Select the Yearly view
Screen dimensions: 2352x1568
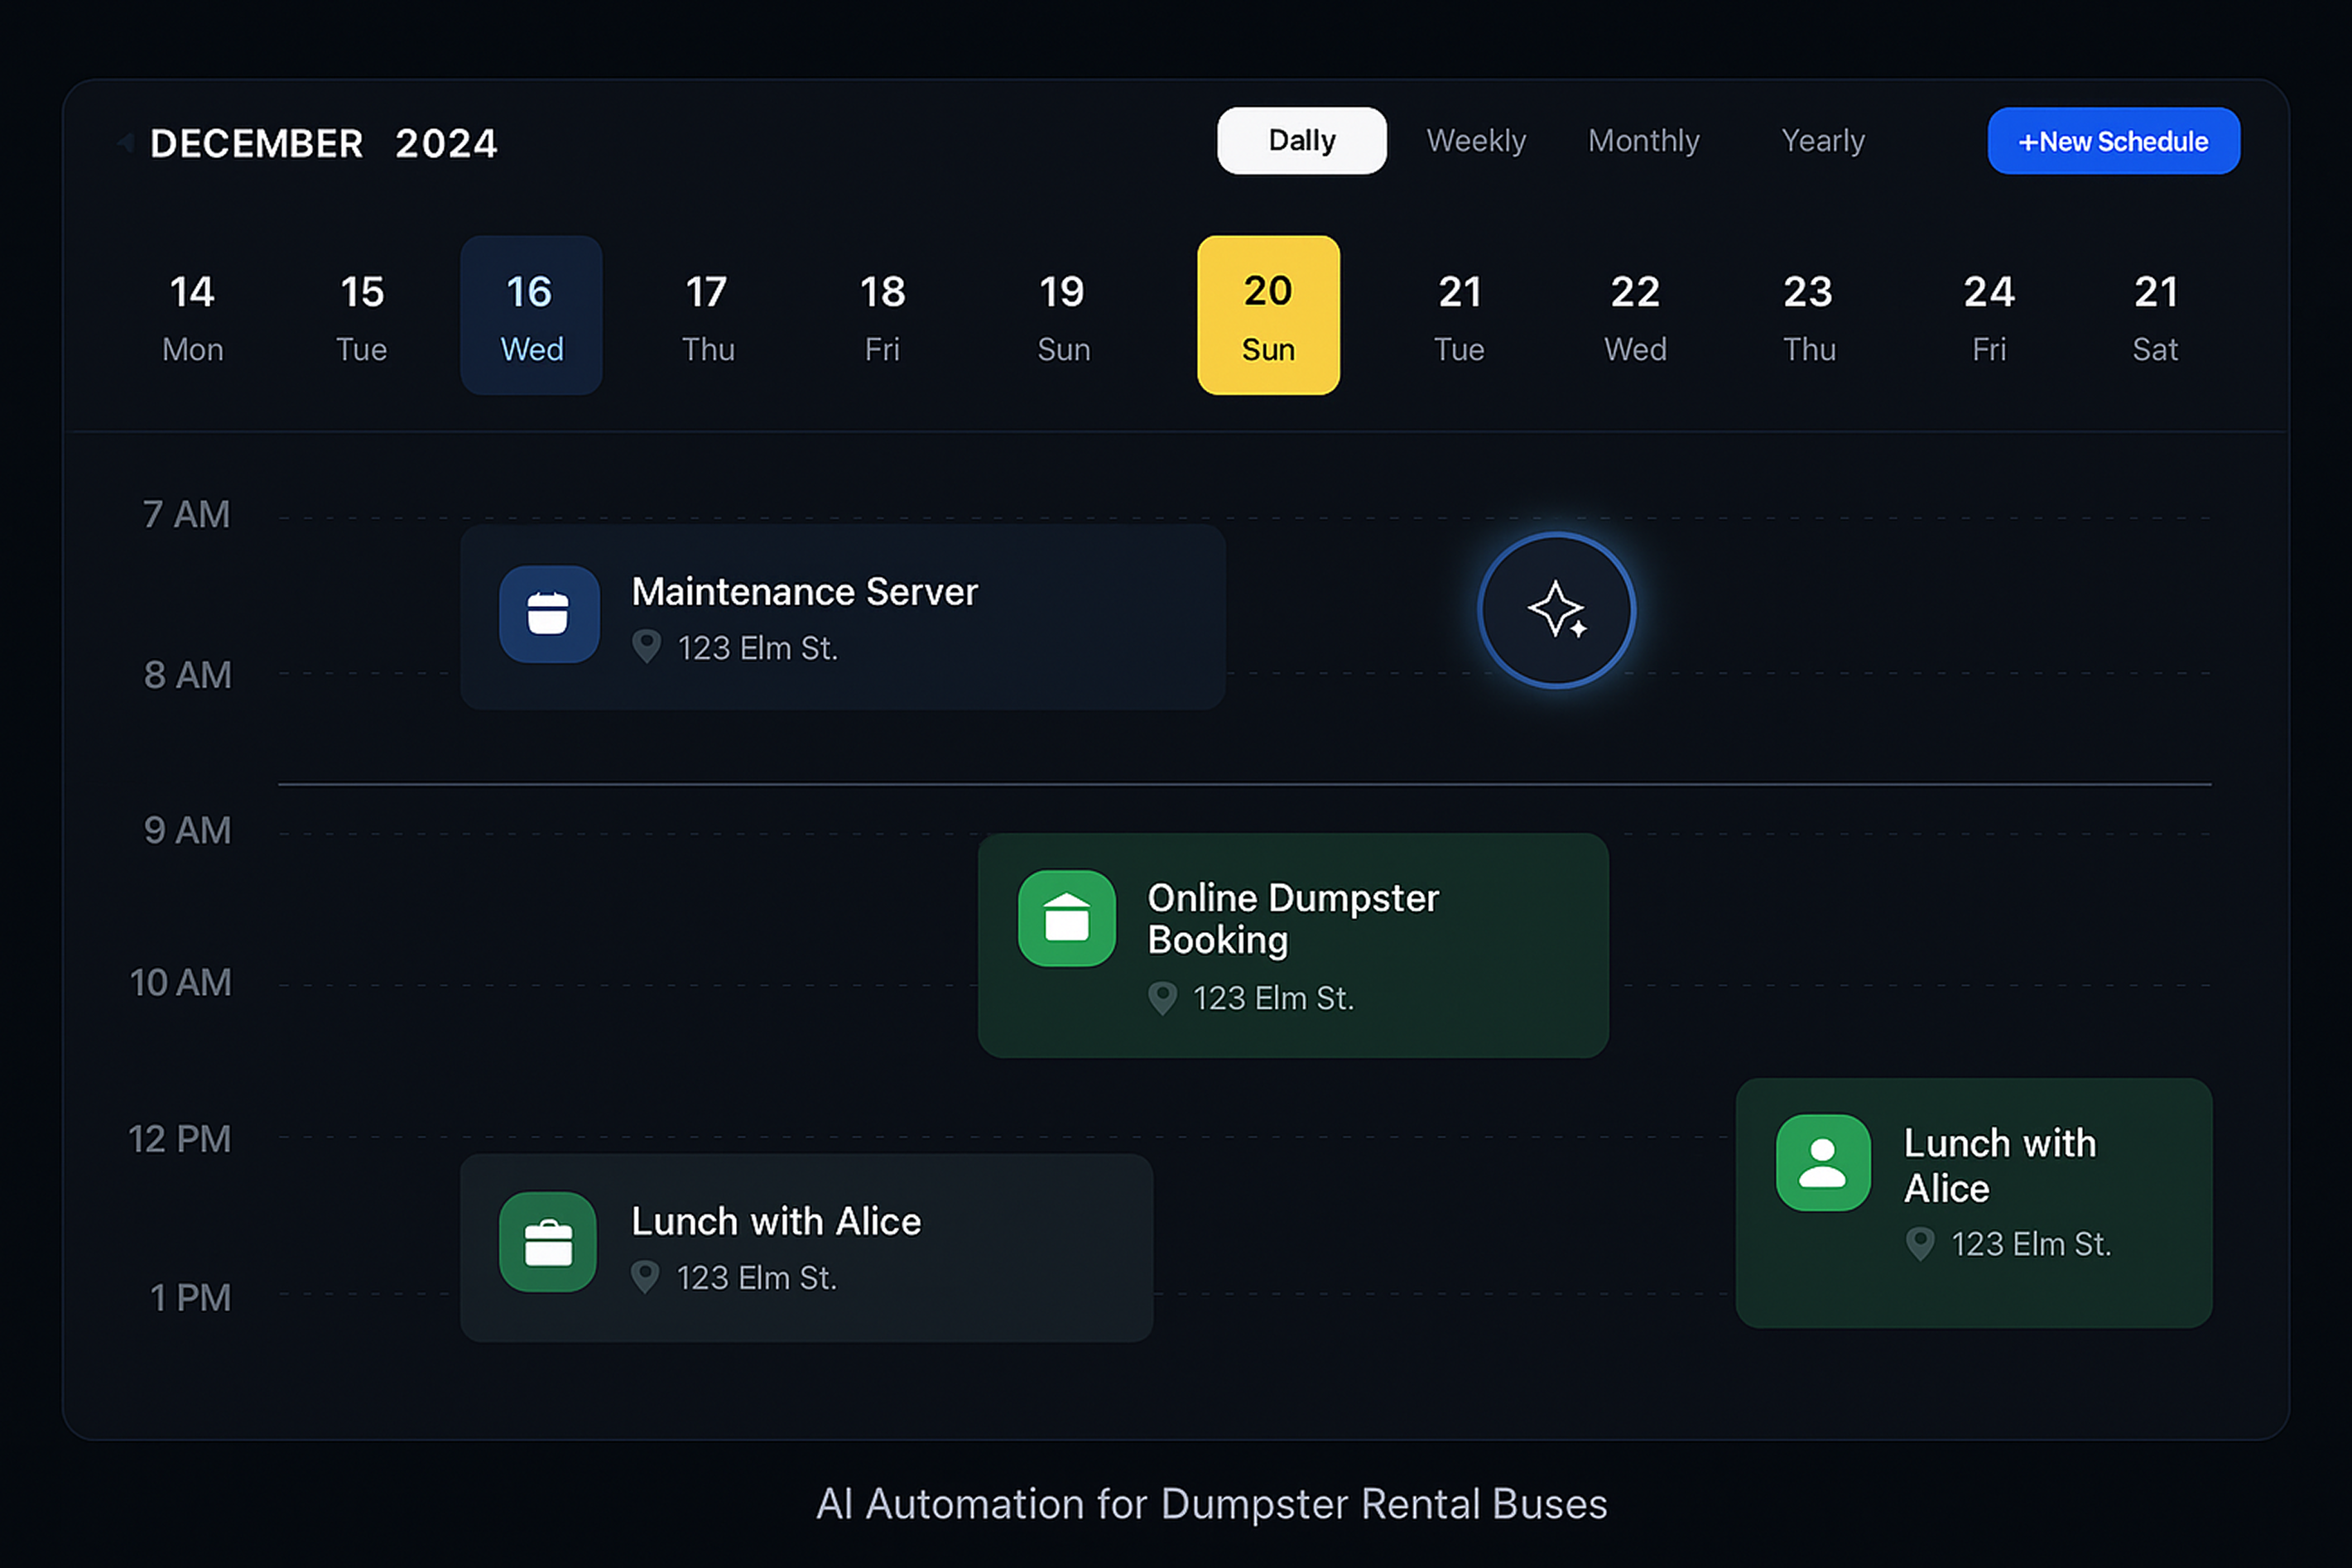point(1822,140)
